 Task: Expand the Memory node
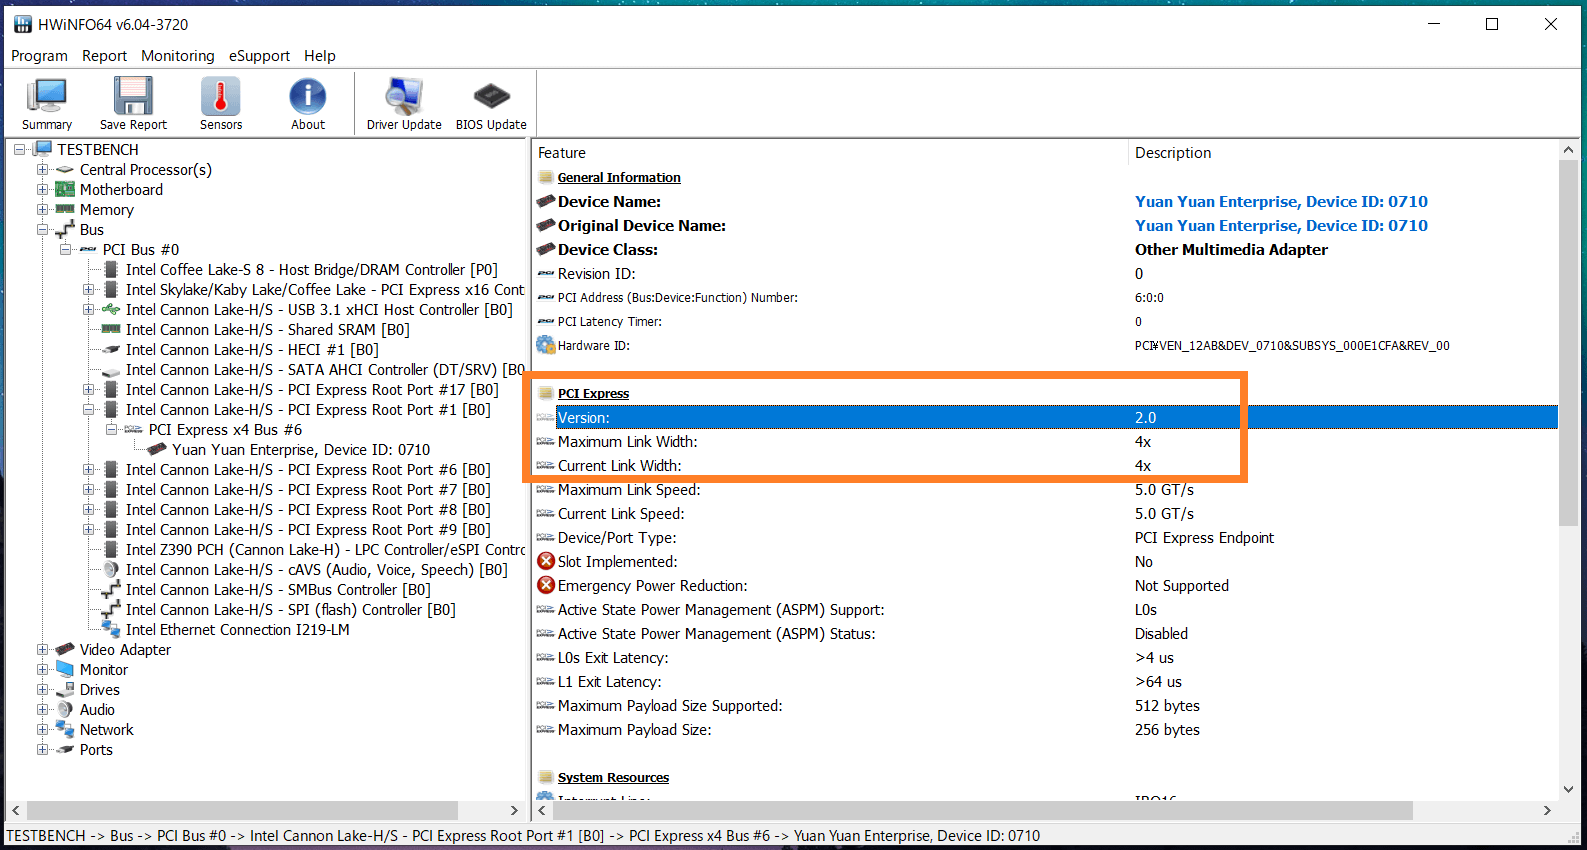(43, 209)
